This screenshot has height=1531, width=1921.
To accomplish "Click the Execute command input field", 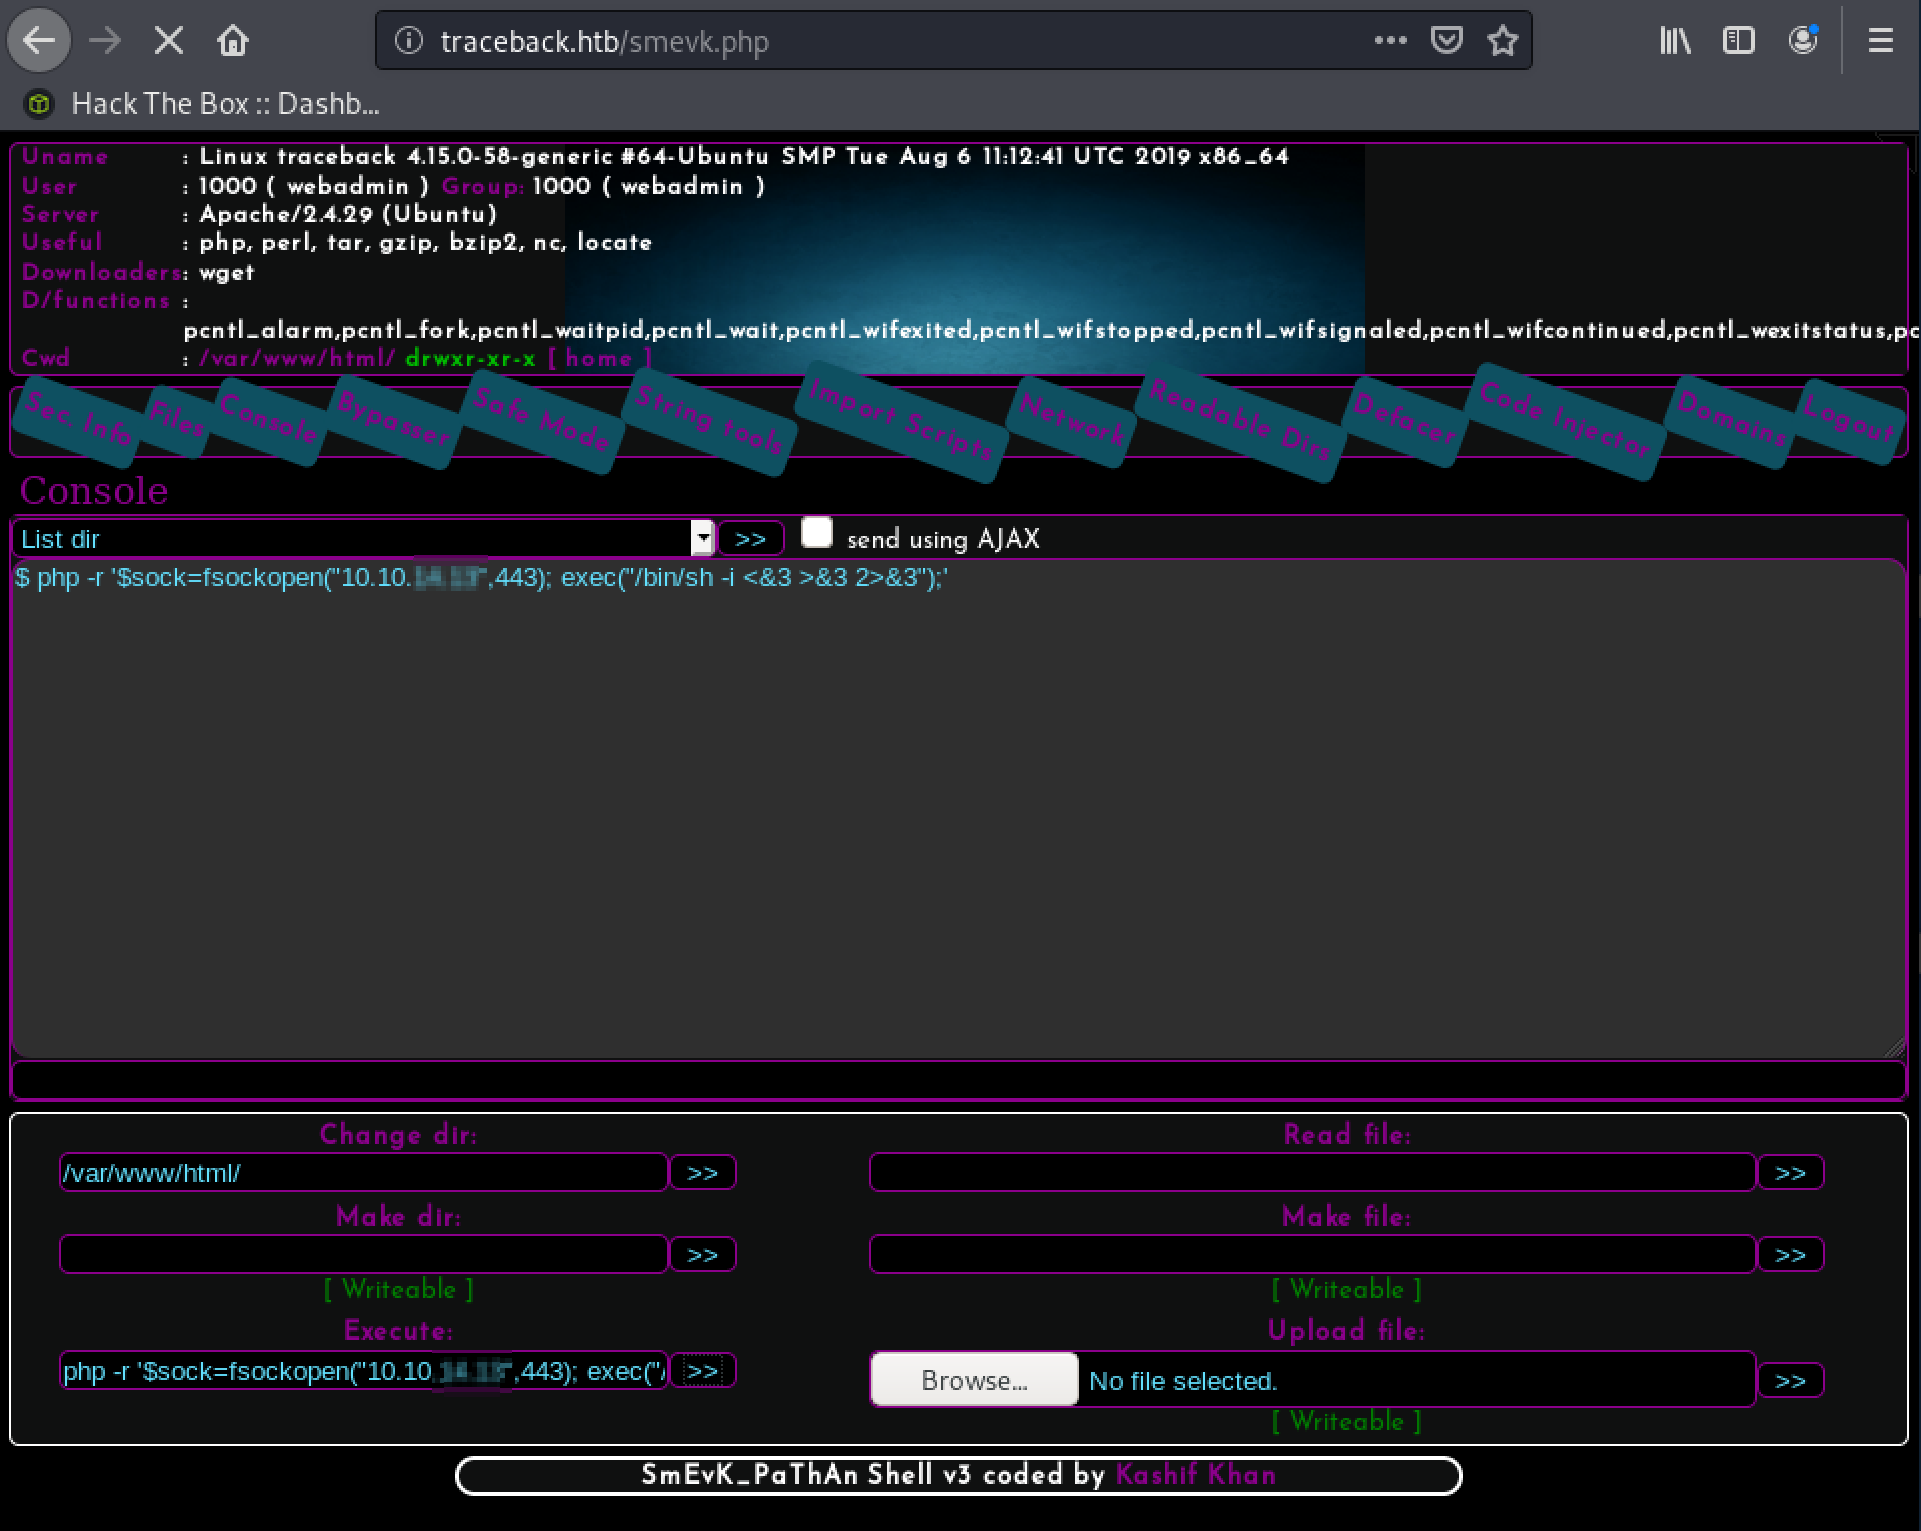I will (363, 1370).
